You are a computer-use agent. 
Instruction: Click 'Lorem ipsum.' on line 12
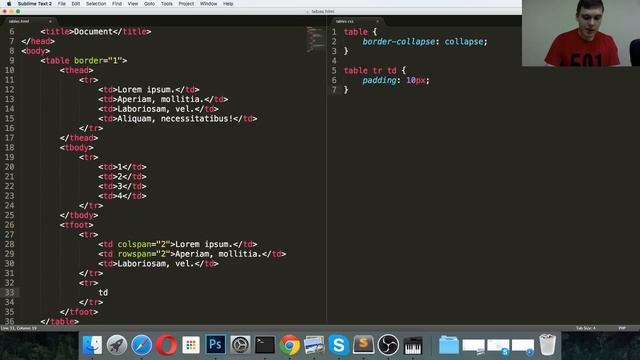[146, 90]
